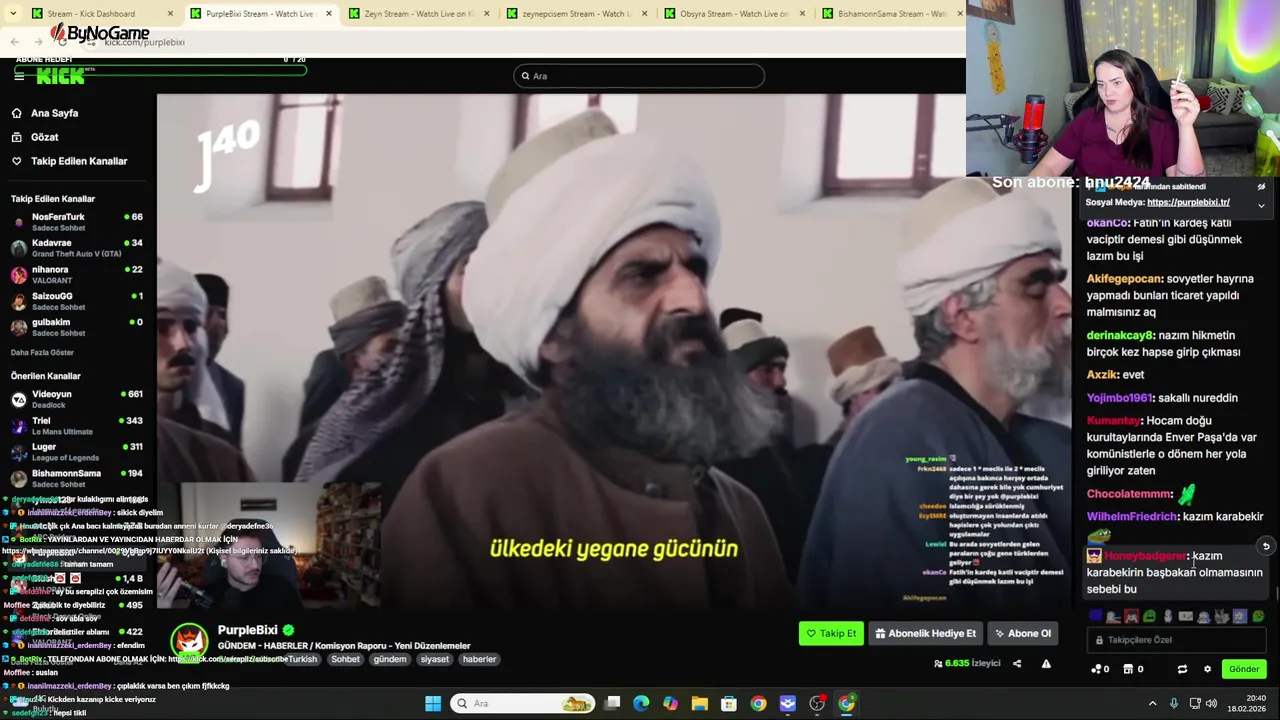Open pinned link https://purplebixi.tr/
Viewport: 1280px width, 720px height.
[x=1188, y=202]
